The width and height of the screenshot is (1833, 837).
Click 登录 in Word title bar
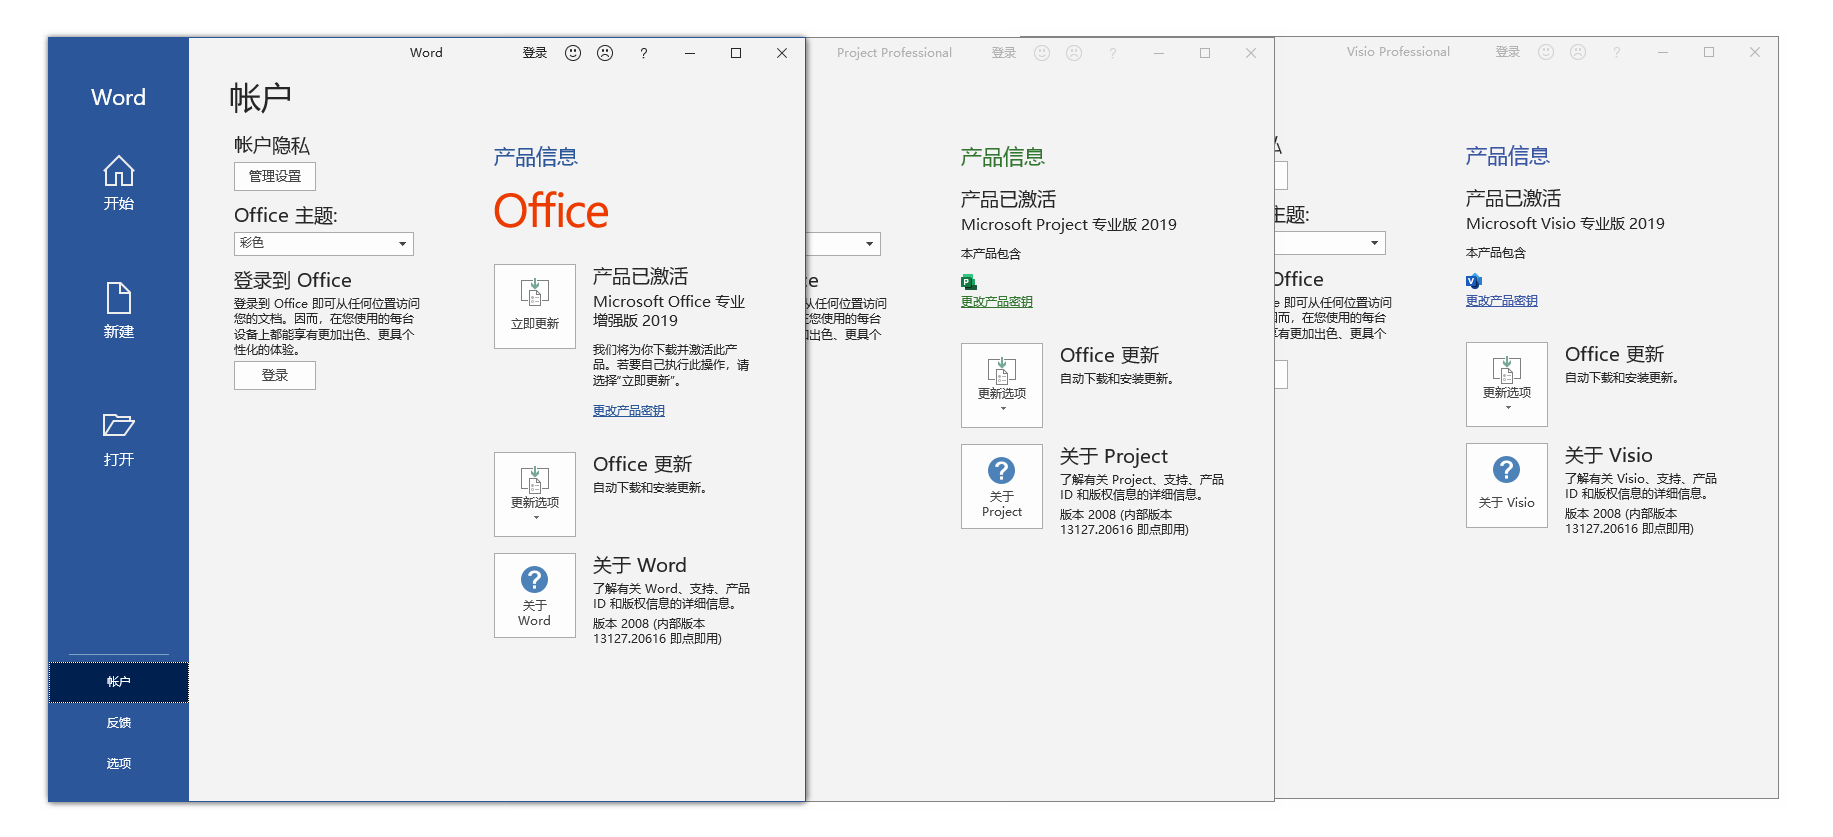pos(535,53)
